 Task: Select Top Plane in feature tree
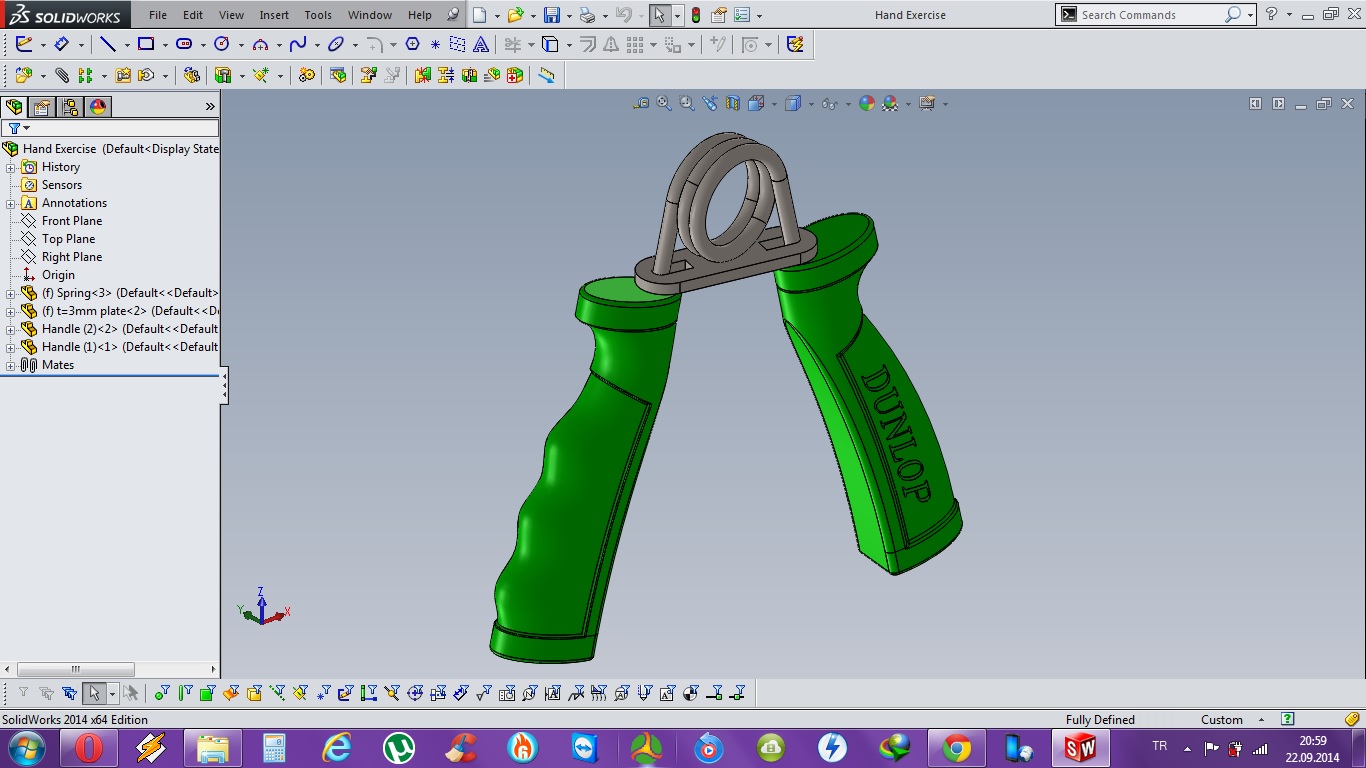pos(69,239)
